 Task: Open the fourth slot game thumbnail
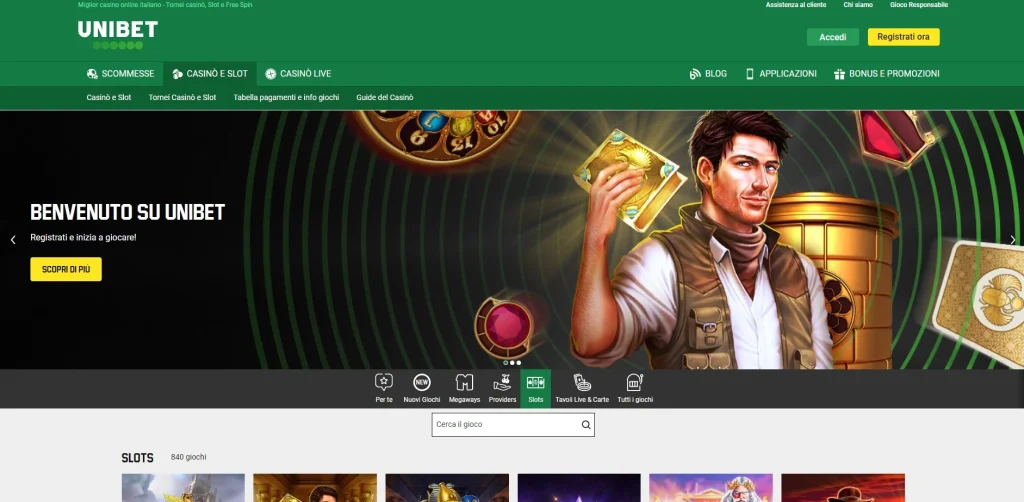579,488
